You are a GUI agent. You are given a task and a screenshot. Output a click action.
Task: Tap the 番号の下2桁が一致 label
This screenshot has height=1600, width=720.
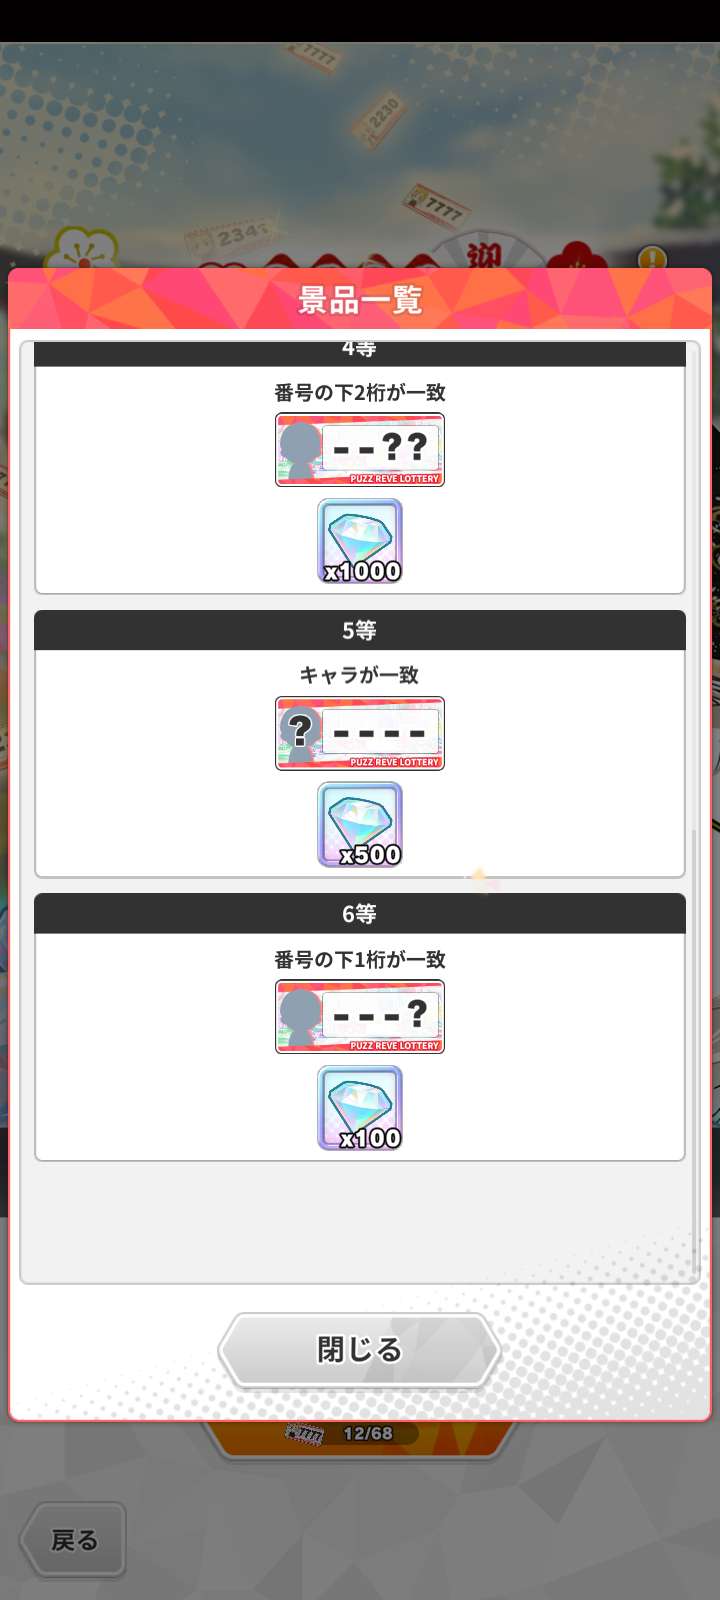coord(360,393)
